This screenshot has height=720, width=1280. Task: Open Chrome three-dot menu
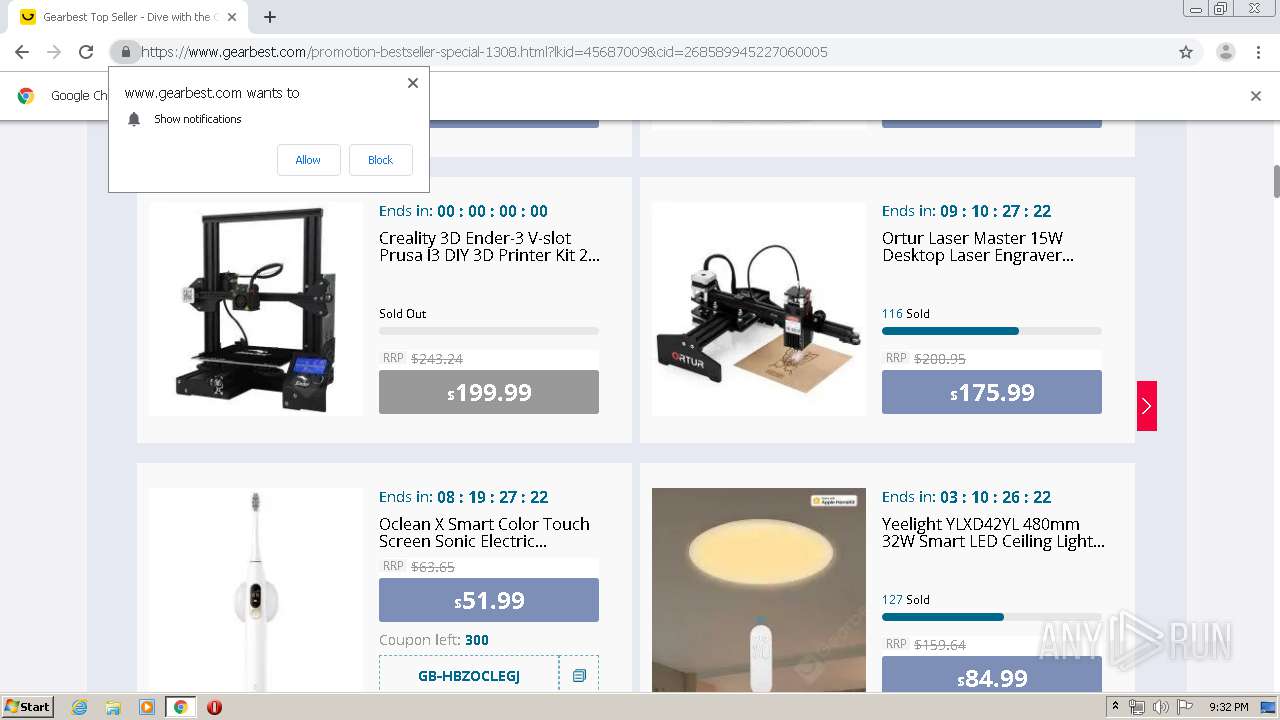pyautogui.click(x=1258, y=52)
